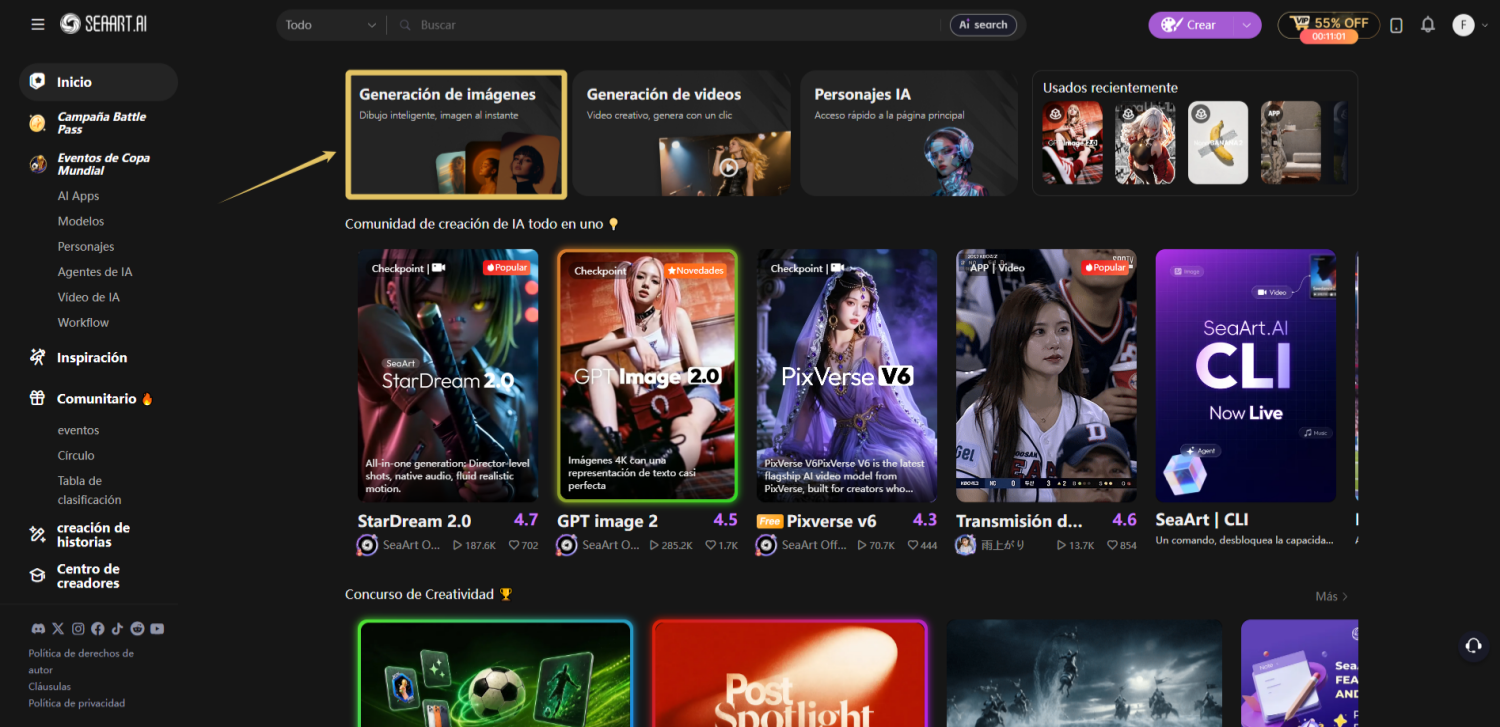This screenshot has width=1500, height=727.
Task: Open the StarDream 2.0 card image
Action: 448,375
